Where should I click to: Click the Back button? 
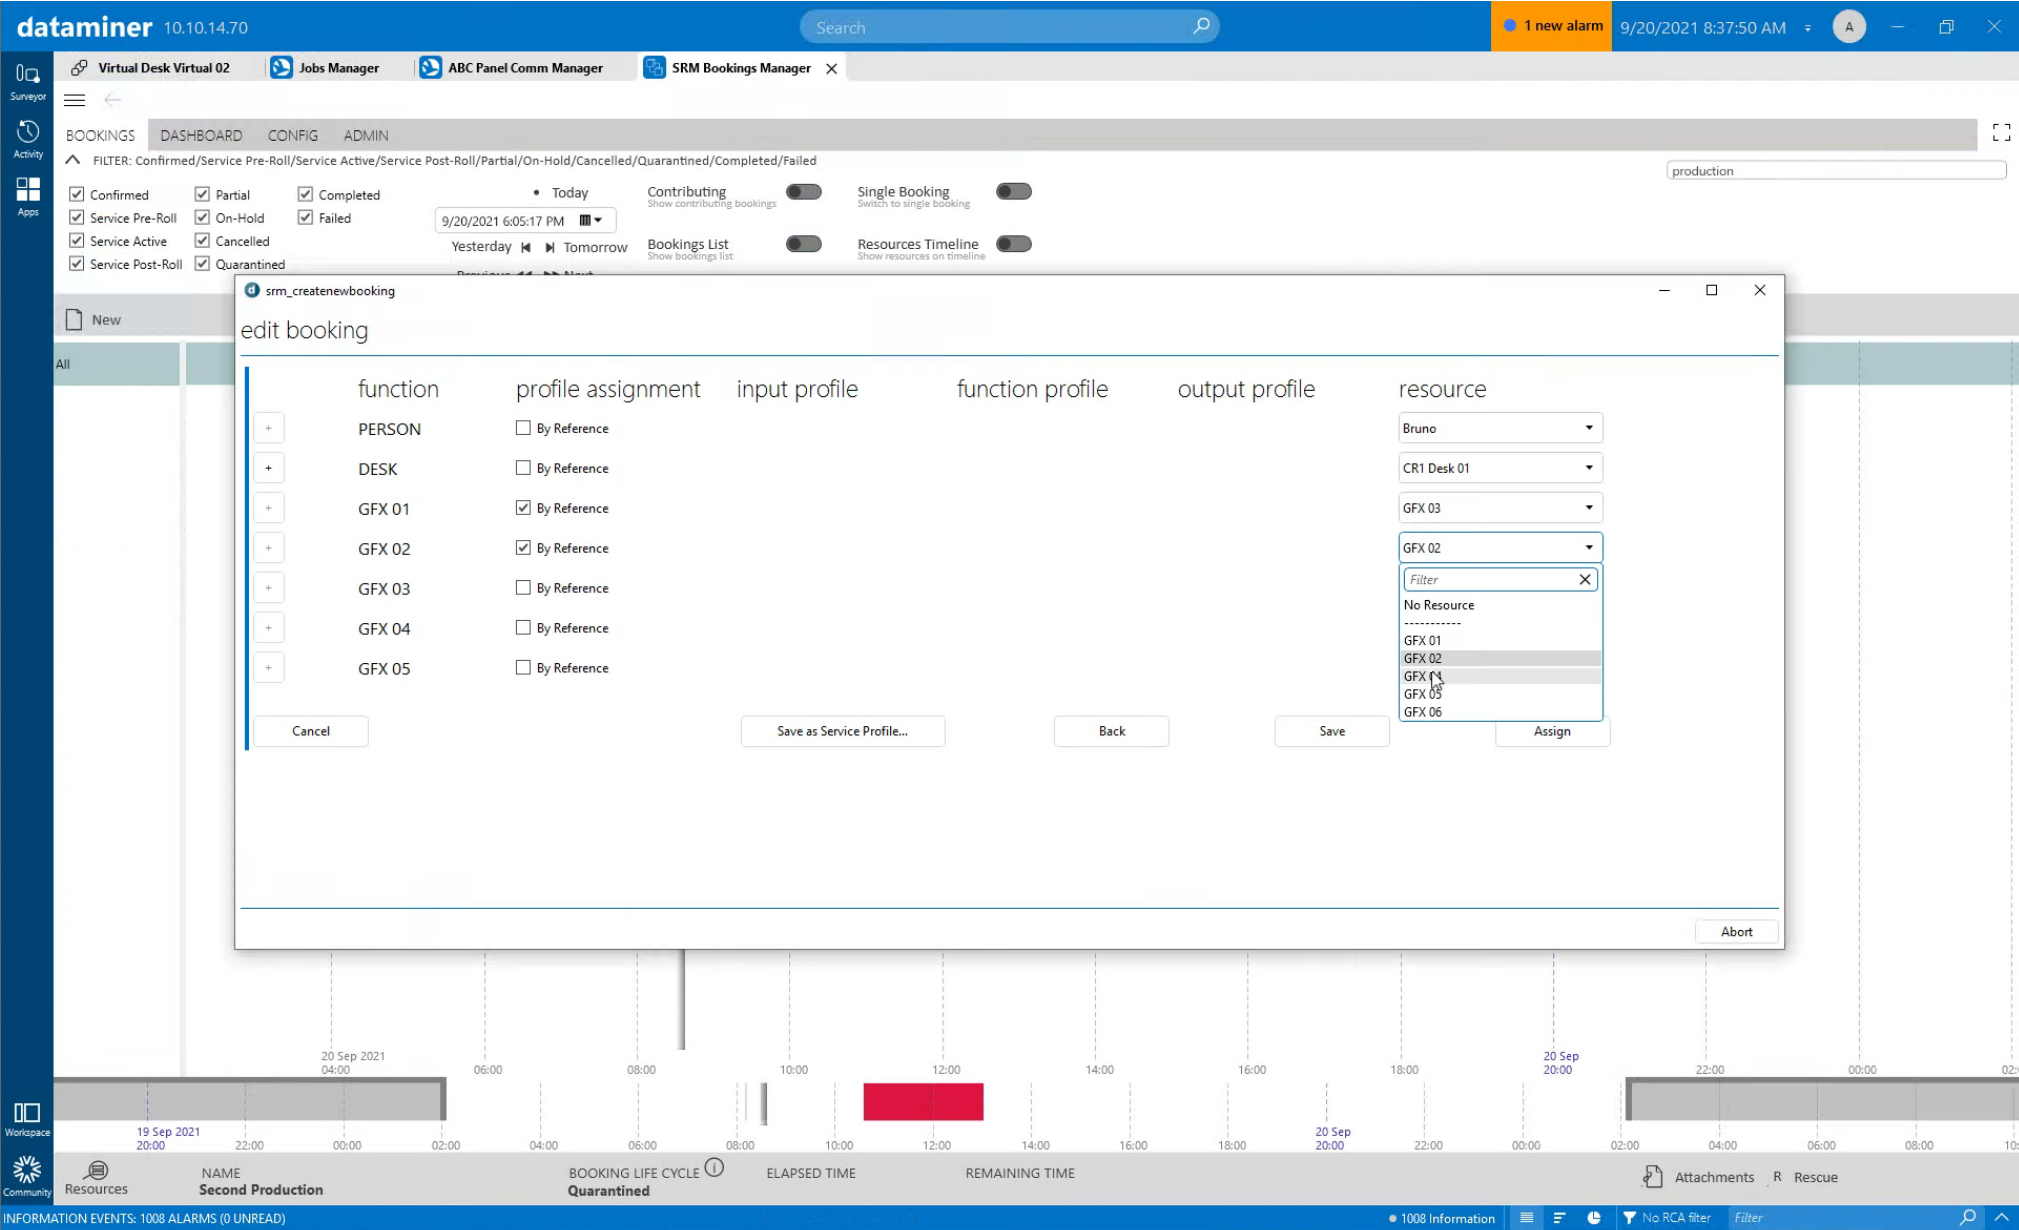pos(1111,731)
